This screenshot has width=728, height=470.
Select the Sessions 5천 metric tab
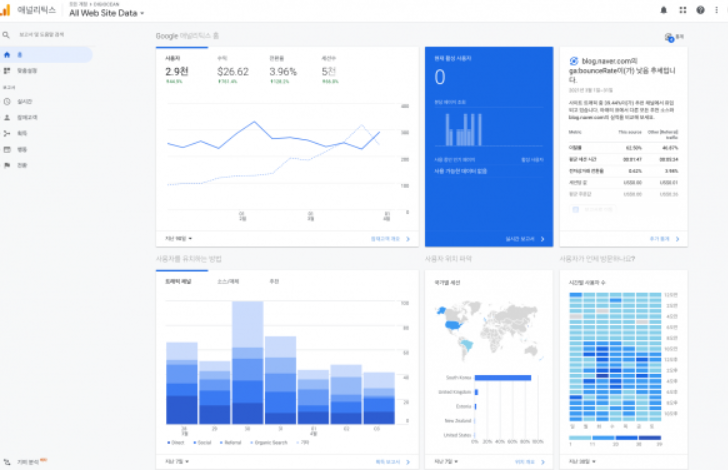pos(330,70)
